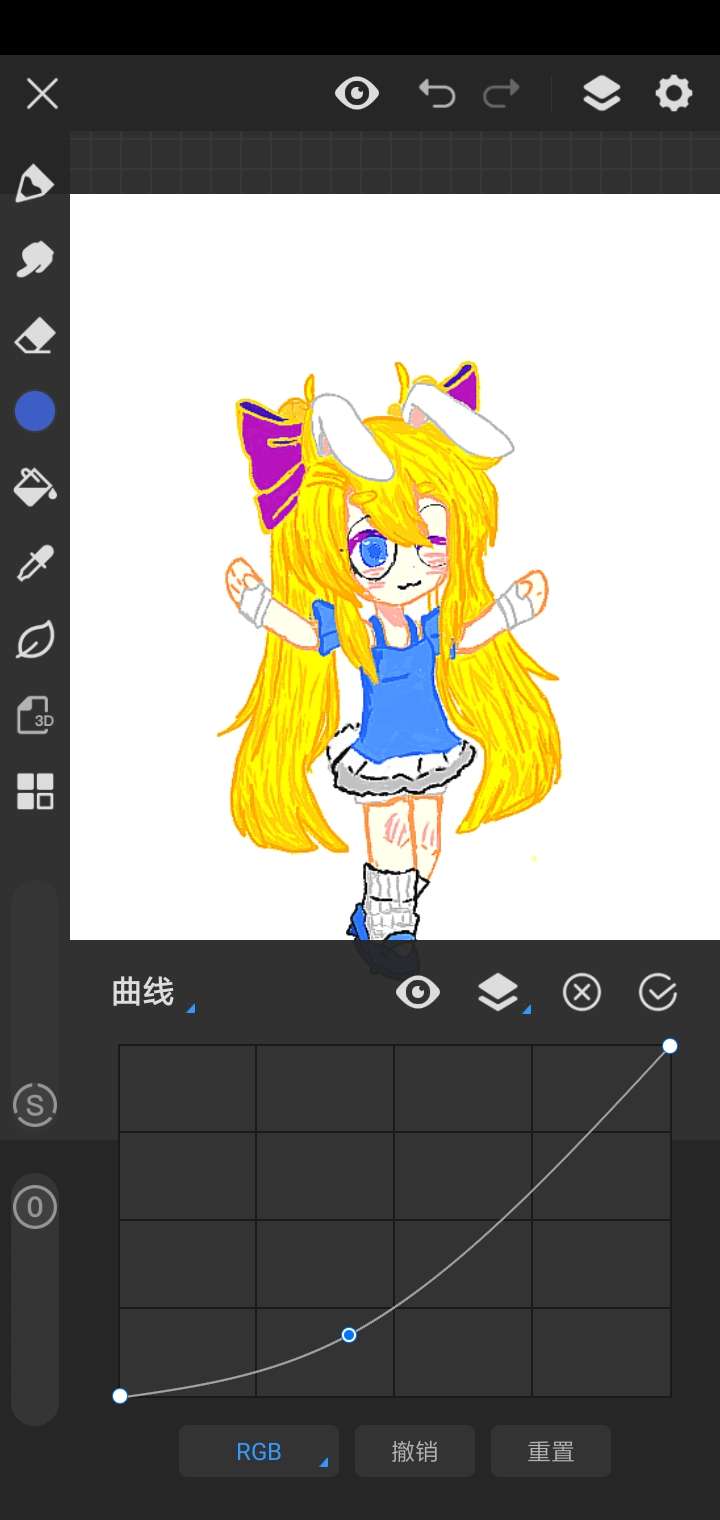Toggle the top bar eye preview icon
Viewport: 720px width, 1520px height.
tap(357, 94)
